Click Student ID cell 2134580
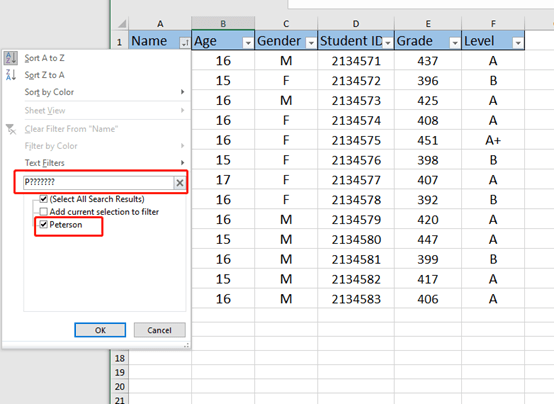The height and width of the screenshot is (404, 554). [356, 240]
